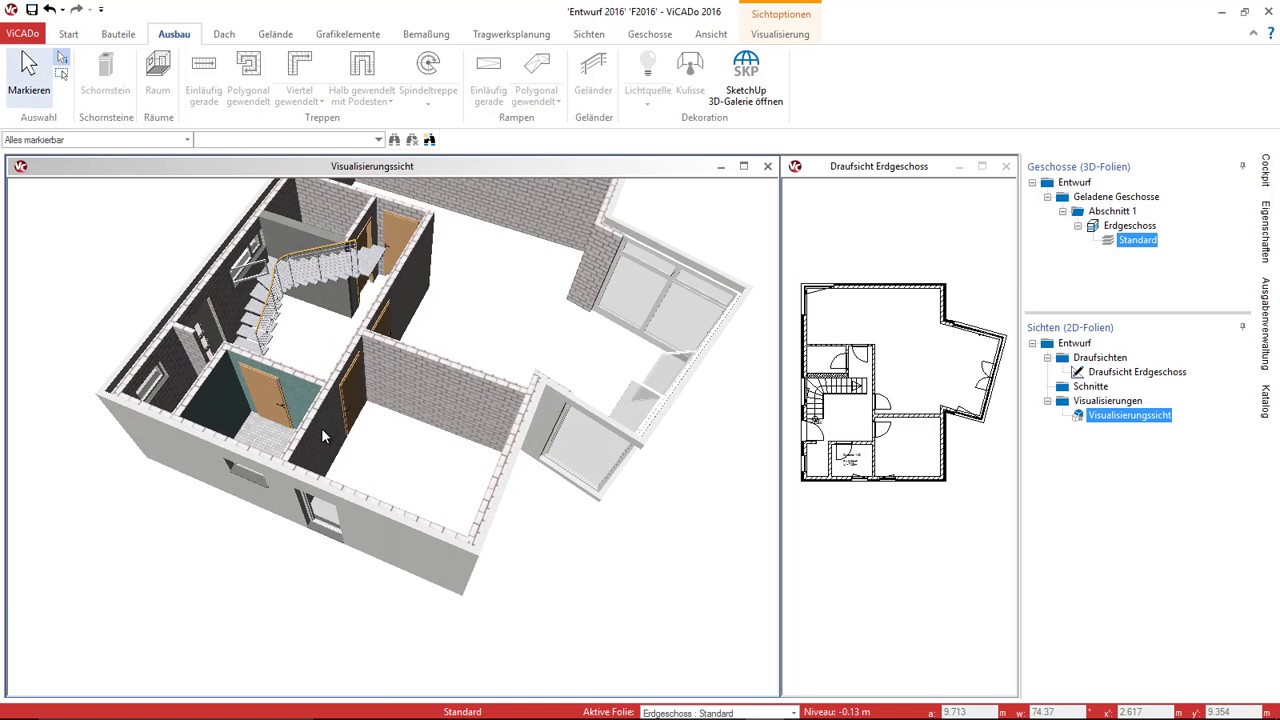Select the Polygonal gewendelt stair tool
The height and width of the screenshot is (720, 1280).
(248, 79)
